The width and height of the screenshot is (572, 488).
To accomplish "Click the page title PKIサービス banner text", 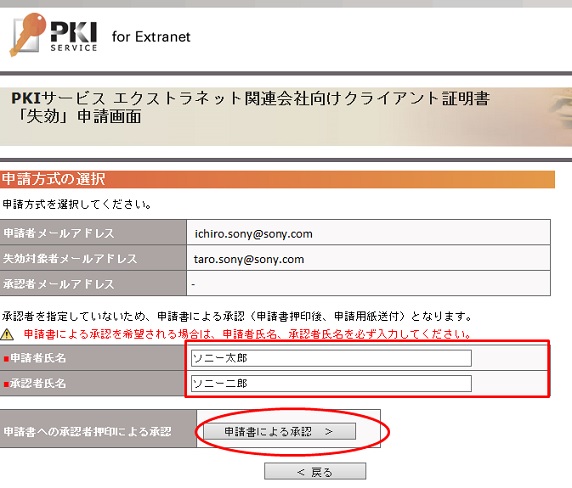I will click(x=250, y=107).
